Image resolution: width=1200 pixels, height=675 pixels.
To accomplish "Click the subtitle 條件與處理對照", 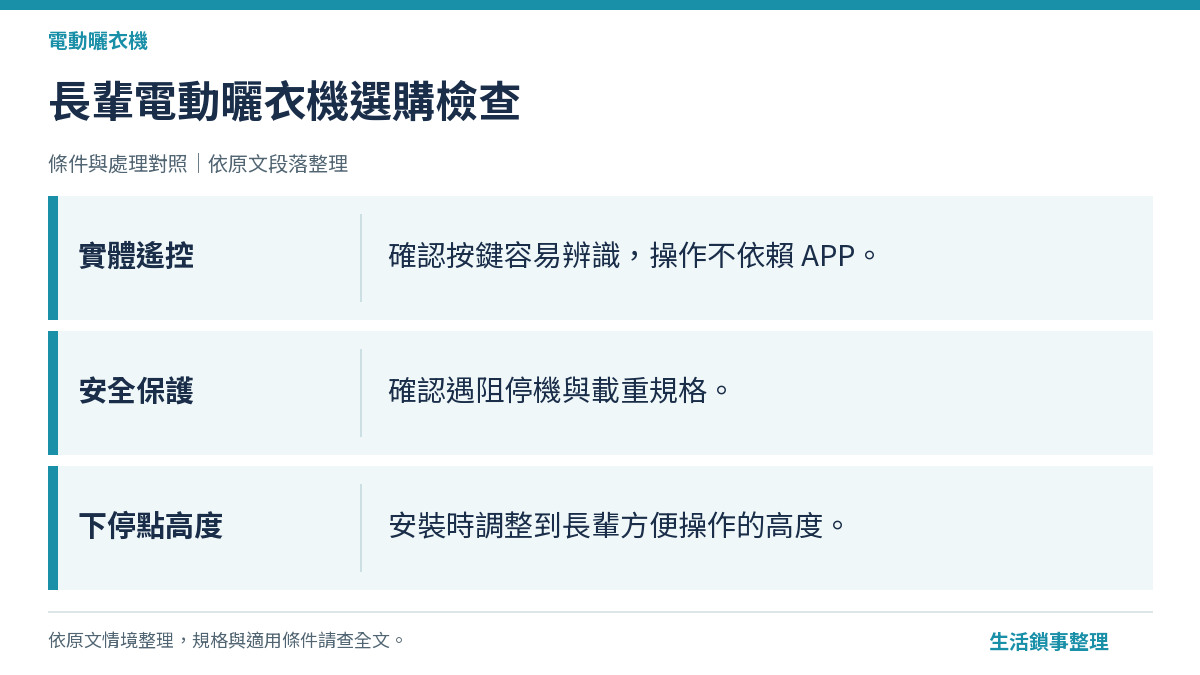I will pyautogui.click(x=118, y=164).
